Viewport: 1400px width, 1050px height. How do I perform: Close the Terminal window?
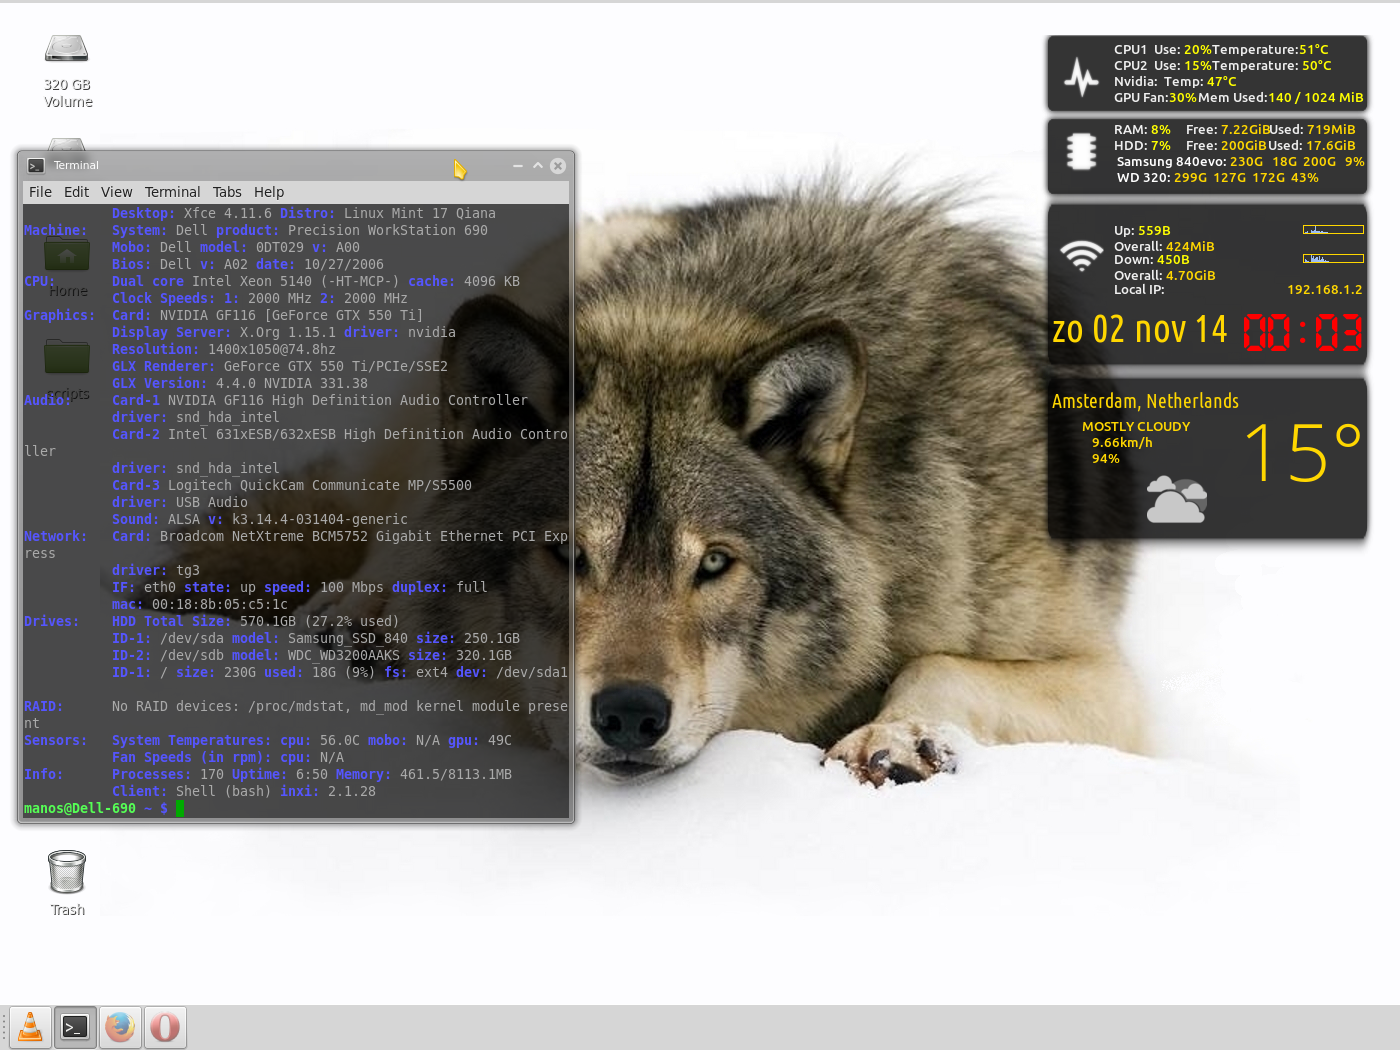[558, 166]
